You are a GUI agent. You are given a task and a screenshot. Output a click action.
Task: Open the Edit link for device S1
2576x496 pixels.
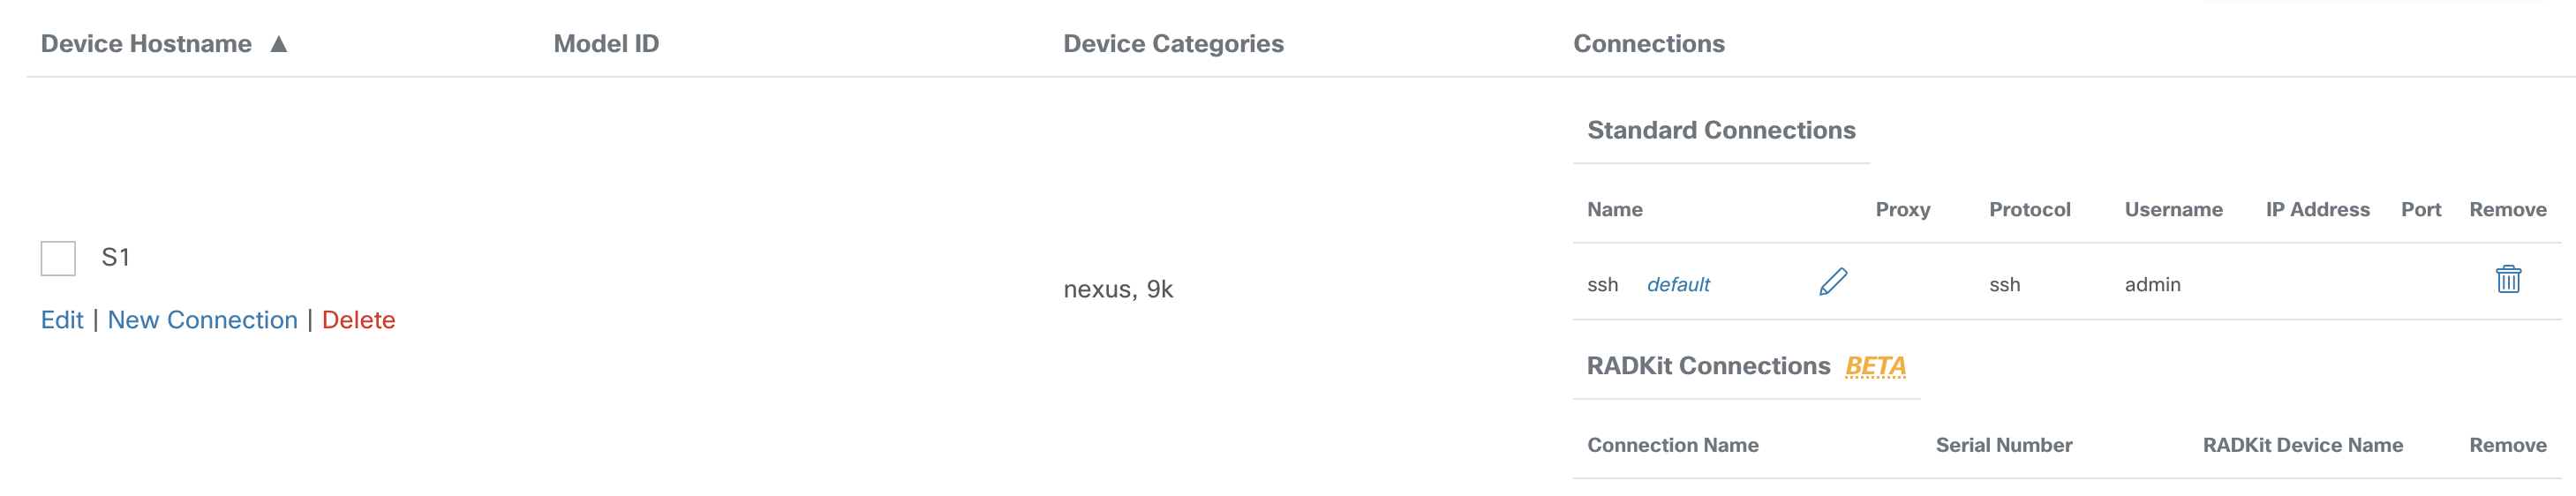62,320
